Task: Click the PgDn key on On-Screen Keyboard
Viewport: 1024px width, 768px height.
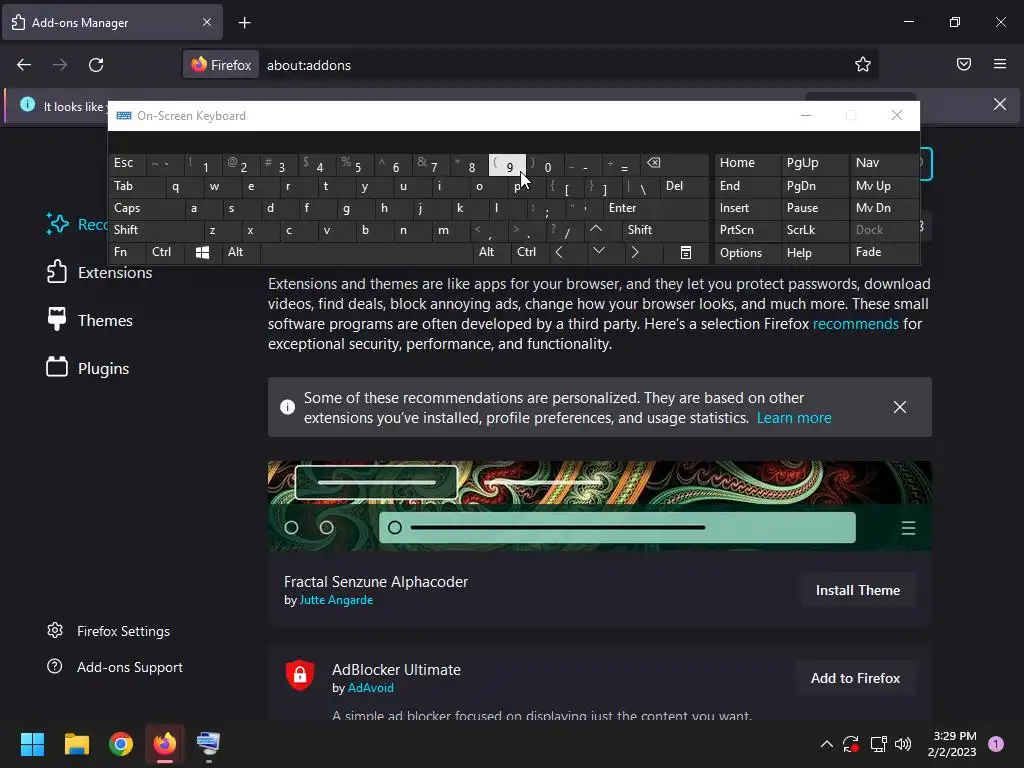Action: [x=814, y=187]
